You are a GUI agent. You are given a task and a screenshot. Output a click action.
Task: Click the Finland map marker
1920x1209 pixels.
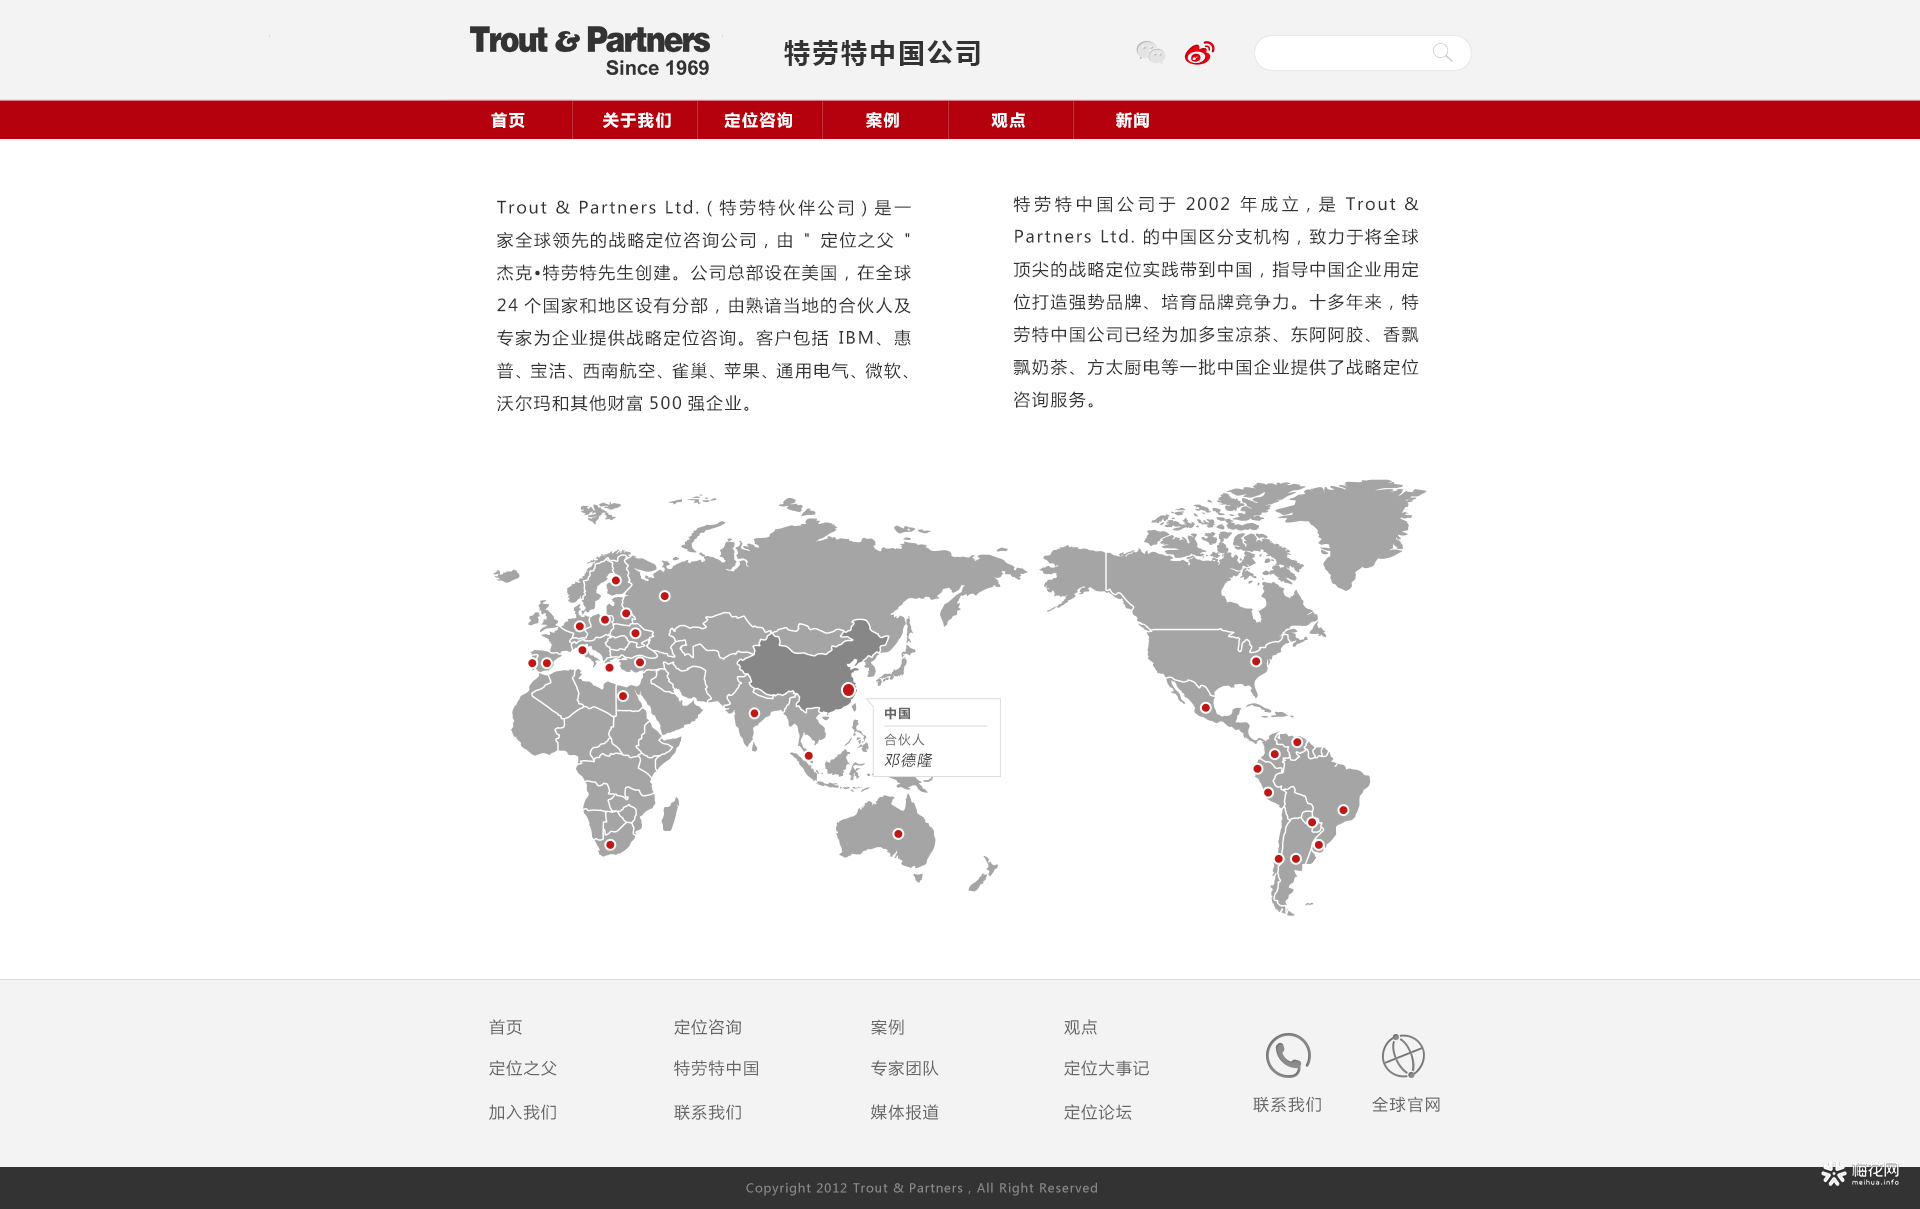pos(616,581)
